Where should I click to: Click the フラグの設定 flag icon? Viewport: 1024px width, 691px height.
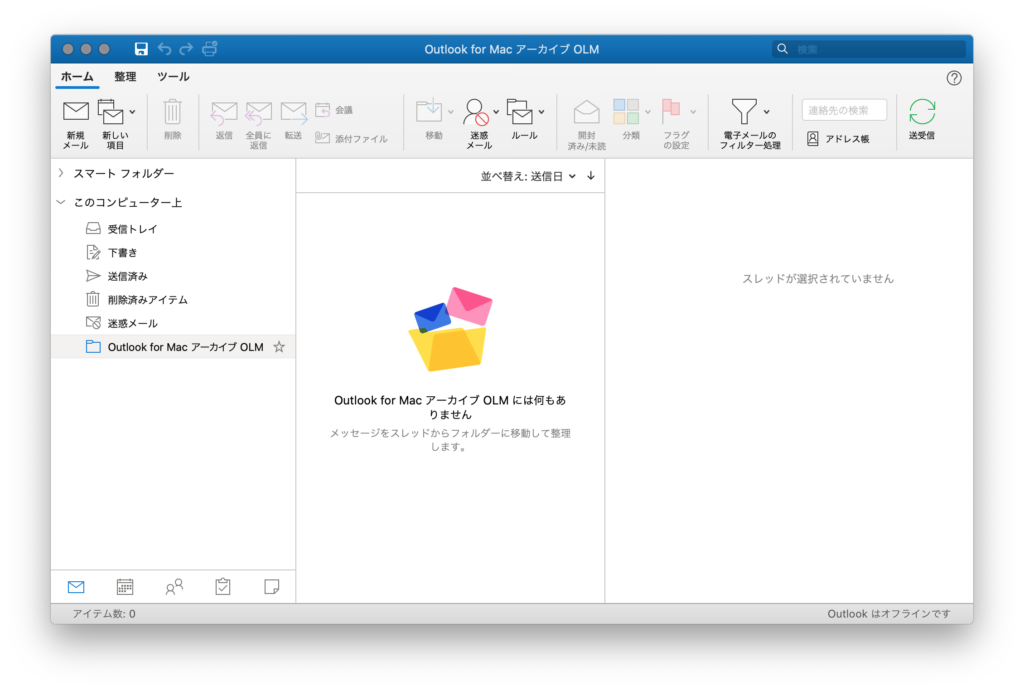click(671, 111)
